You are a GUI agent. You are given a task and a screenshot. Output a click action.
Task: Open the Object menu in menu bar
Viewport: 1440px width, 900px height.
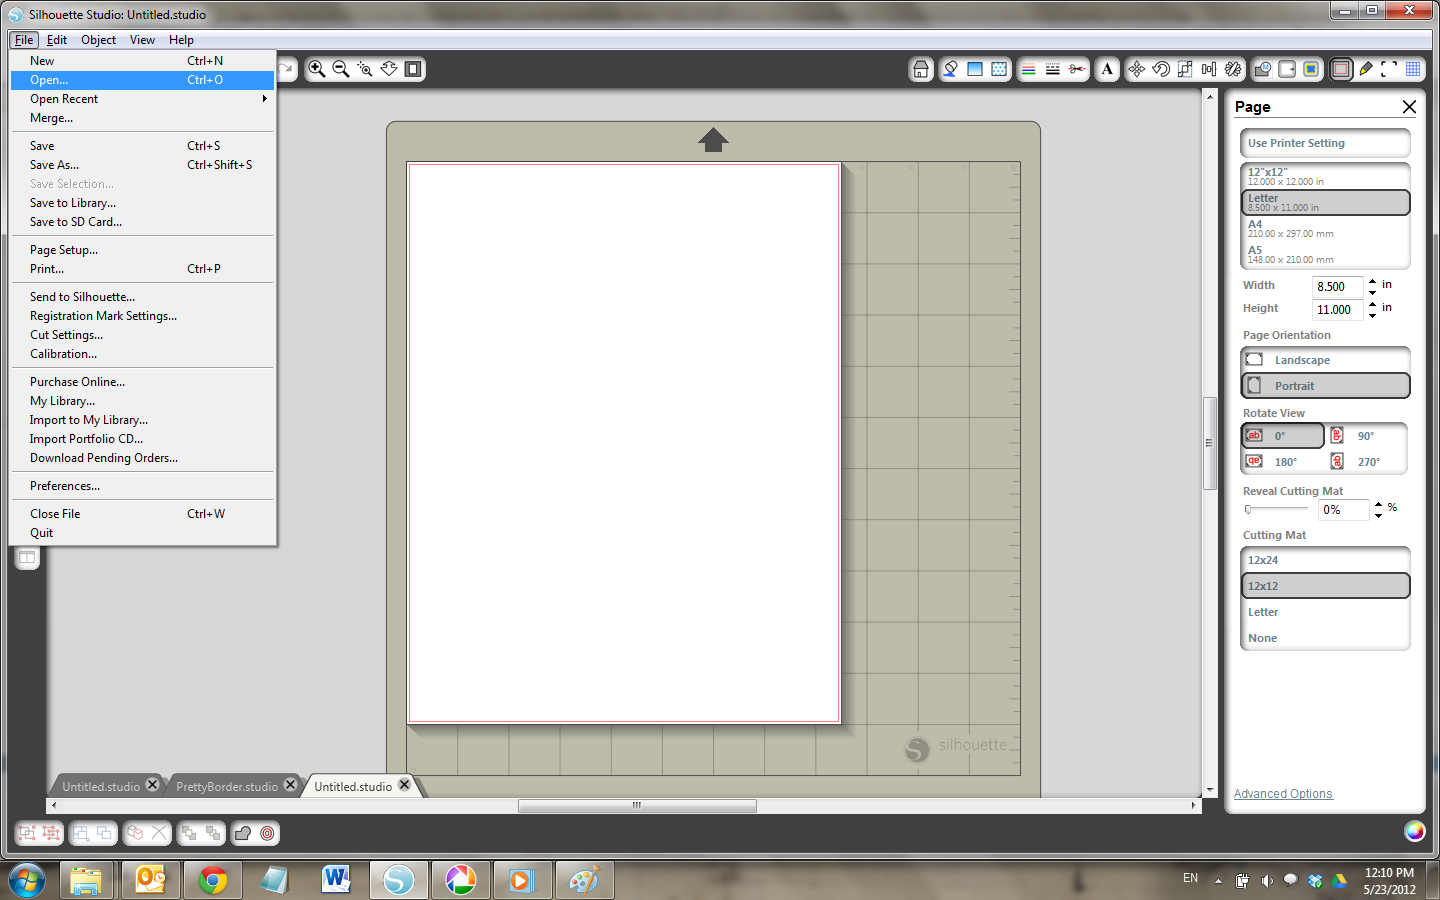coord(98,40)
